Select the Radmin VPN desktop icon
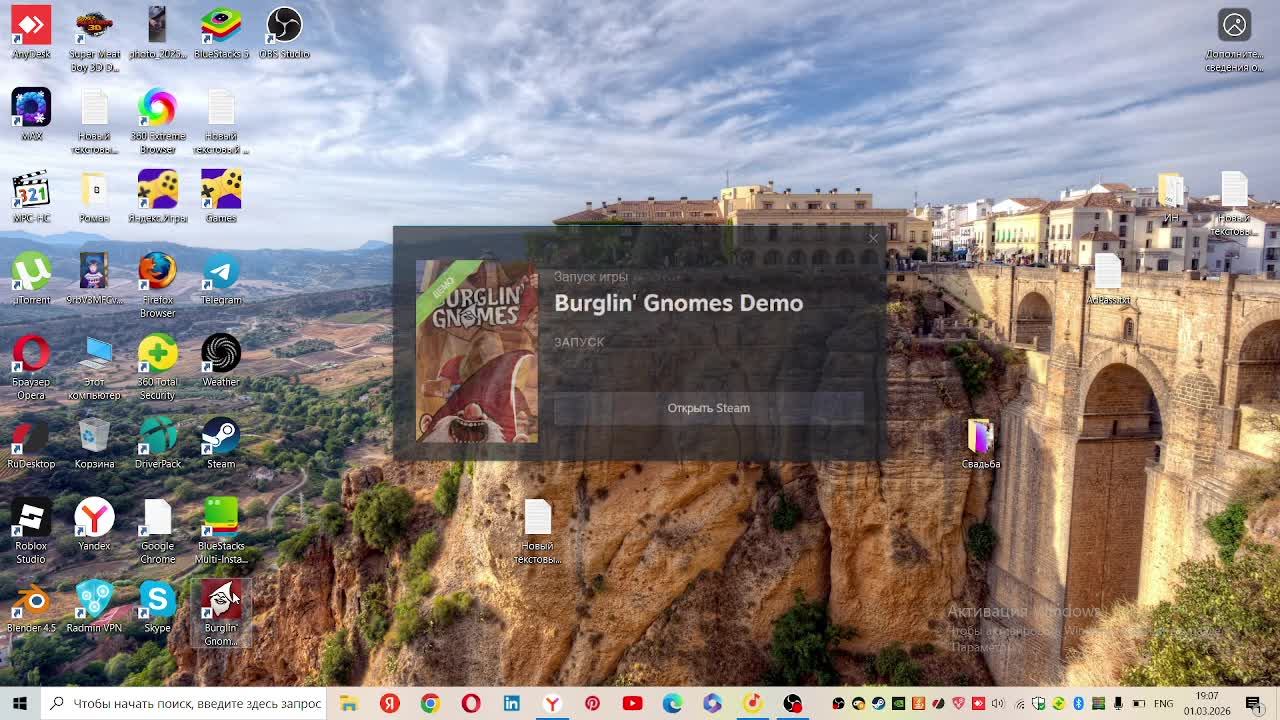The width and height of the screenshot is (1280, 720). [94, 607]
